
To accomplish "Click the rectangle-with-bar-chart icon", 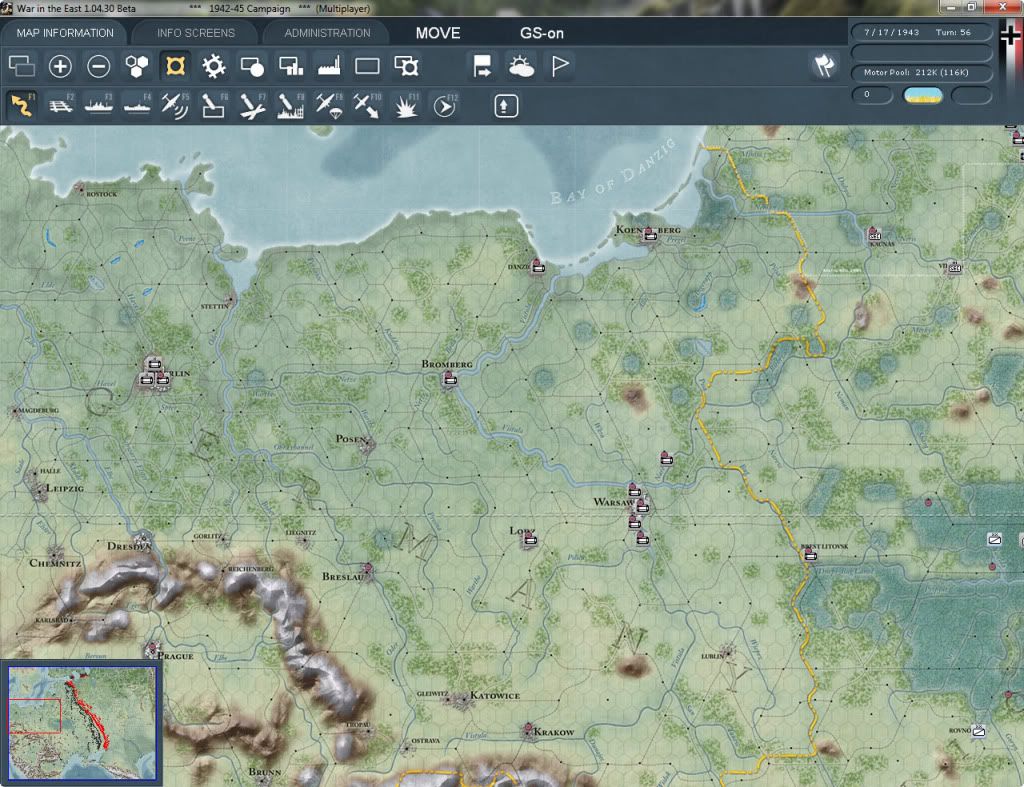I will [291, 66].
